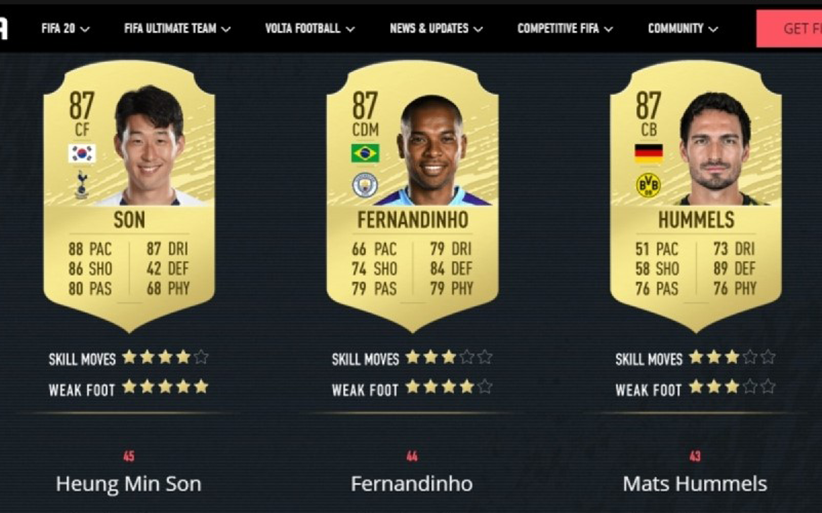Click the red GET FIFA button
Screen dimensions: 822x513
click(x=789, y=29)
